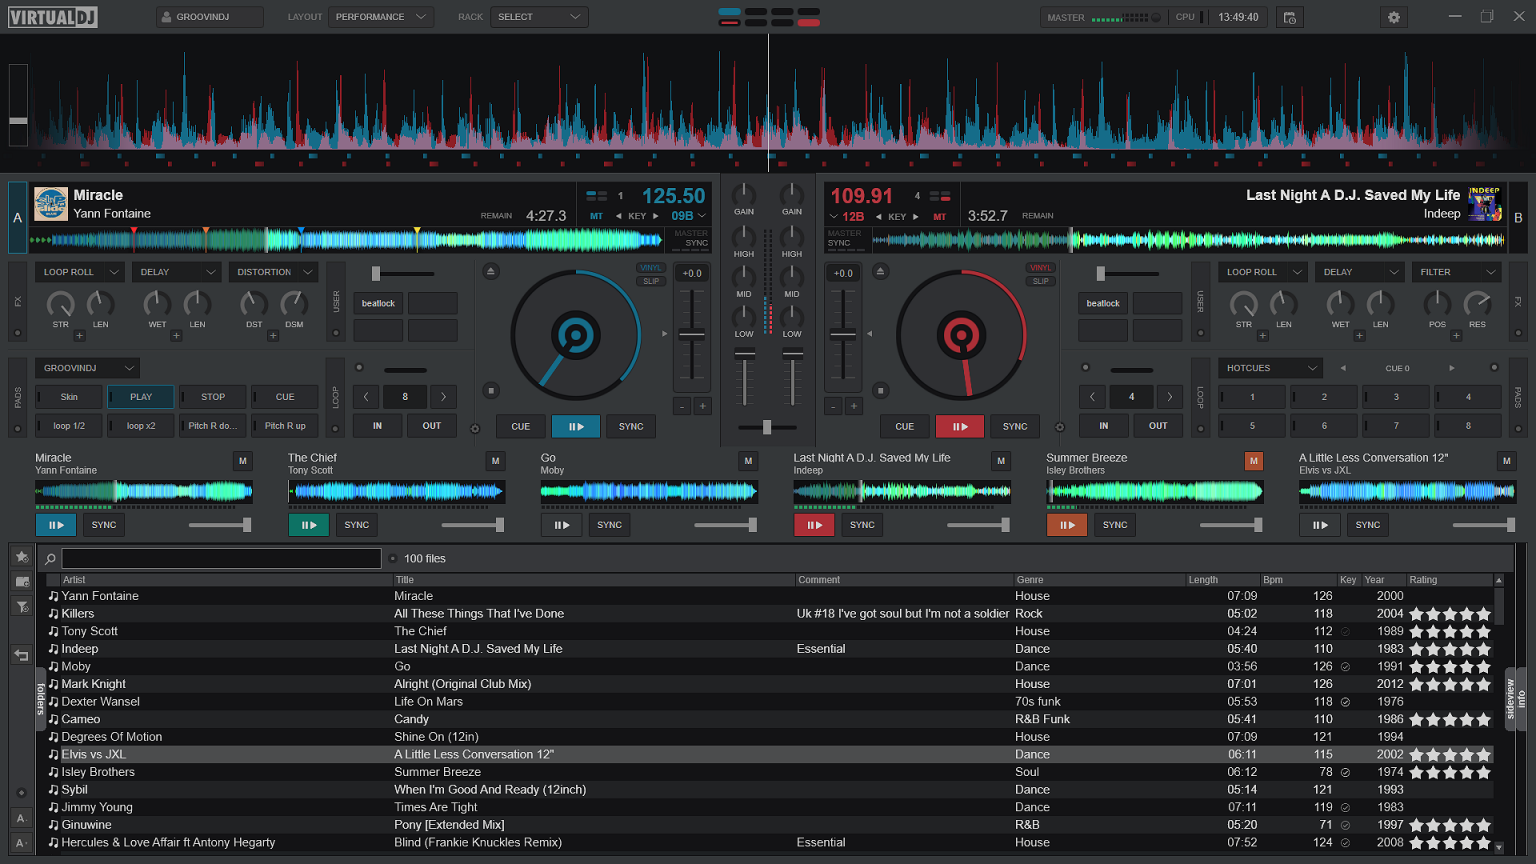Click the GROOVINDJ user account button

[210, 17]
